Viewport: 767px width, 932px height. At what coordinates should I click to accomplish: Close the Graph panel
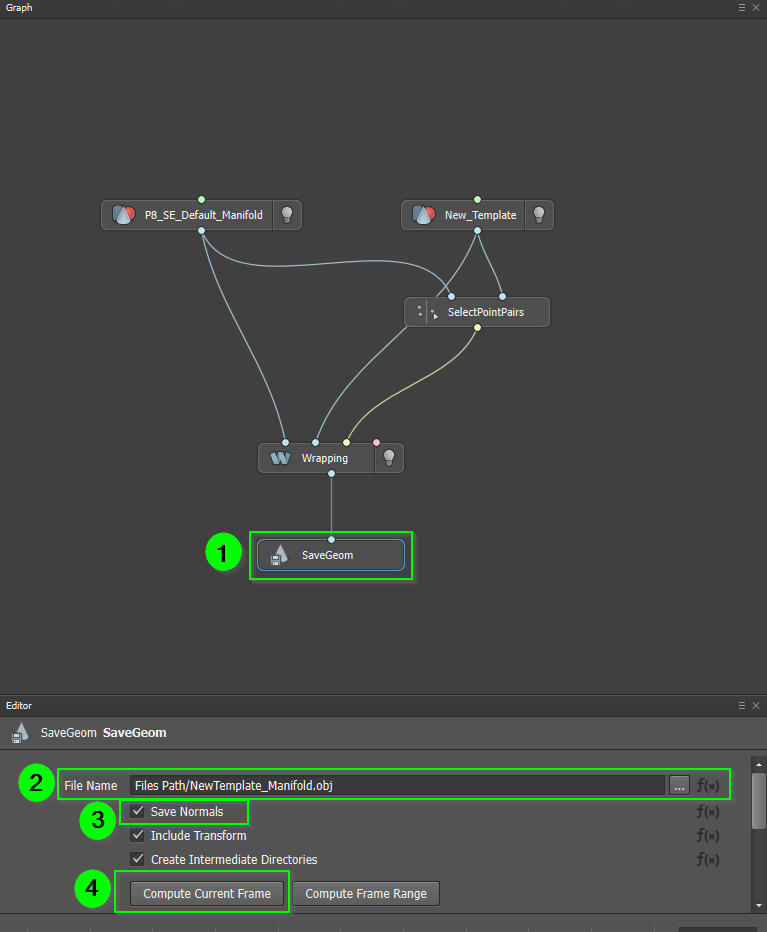point(756,8)
